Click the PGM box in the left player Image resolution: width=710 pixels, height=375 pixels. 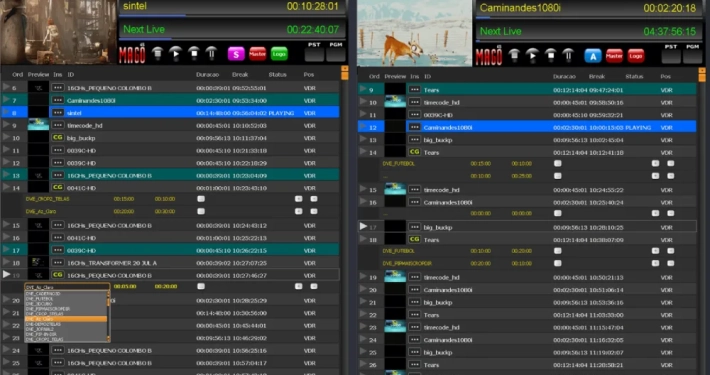pos(336,55)
